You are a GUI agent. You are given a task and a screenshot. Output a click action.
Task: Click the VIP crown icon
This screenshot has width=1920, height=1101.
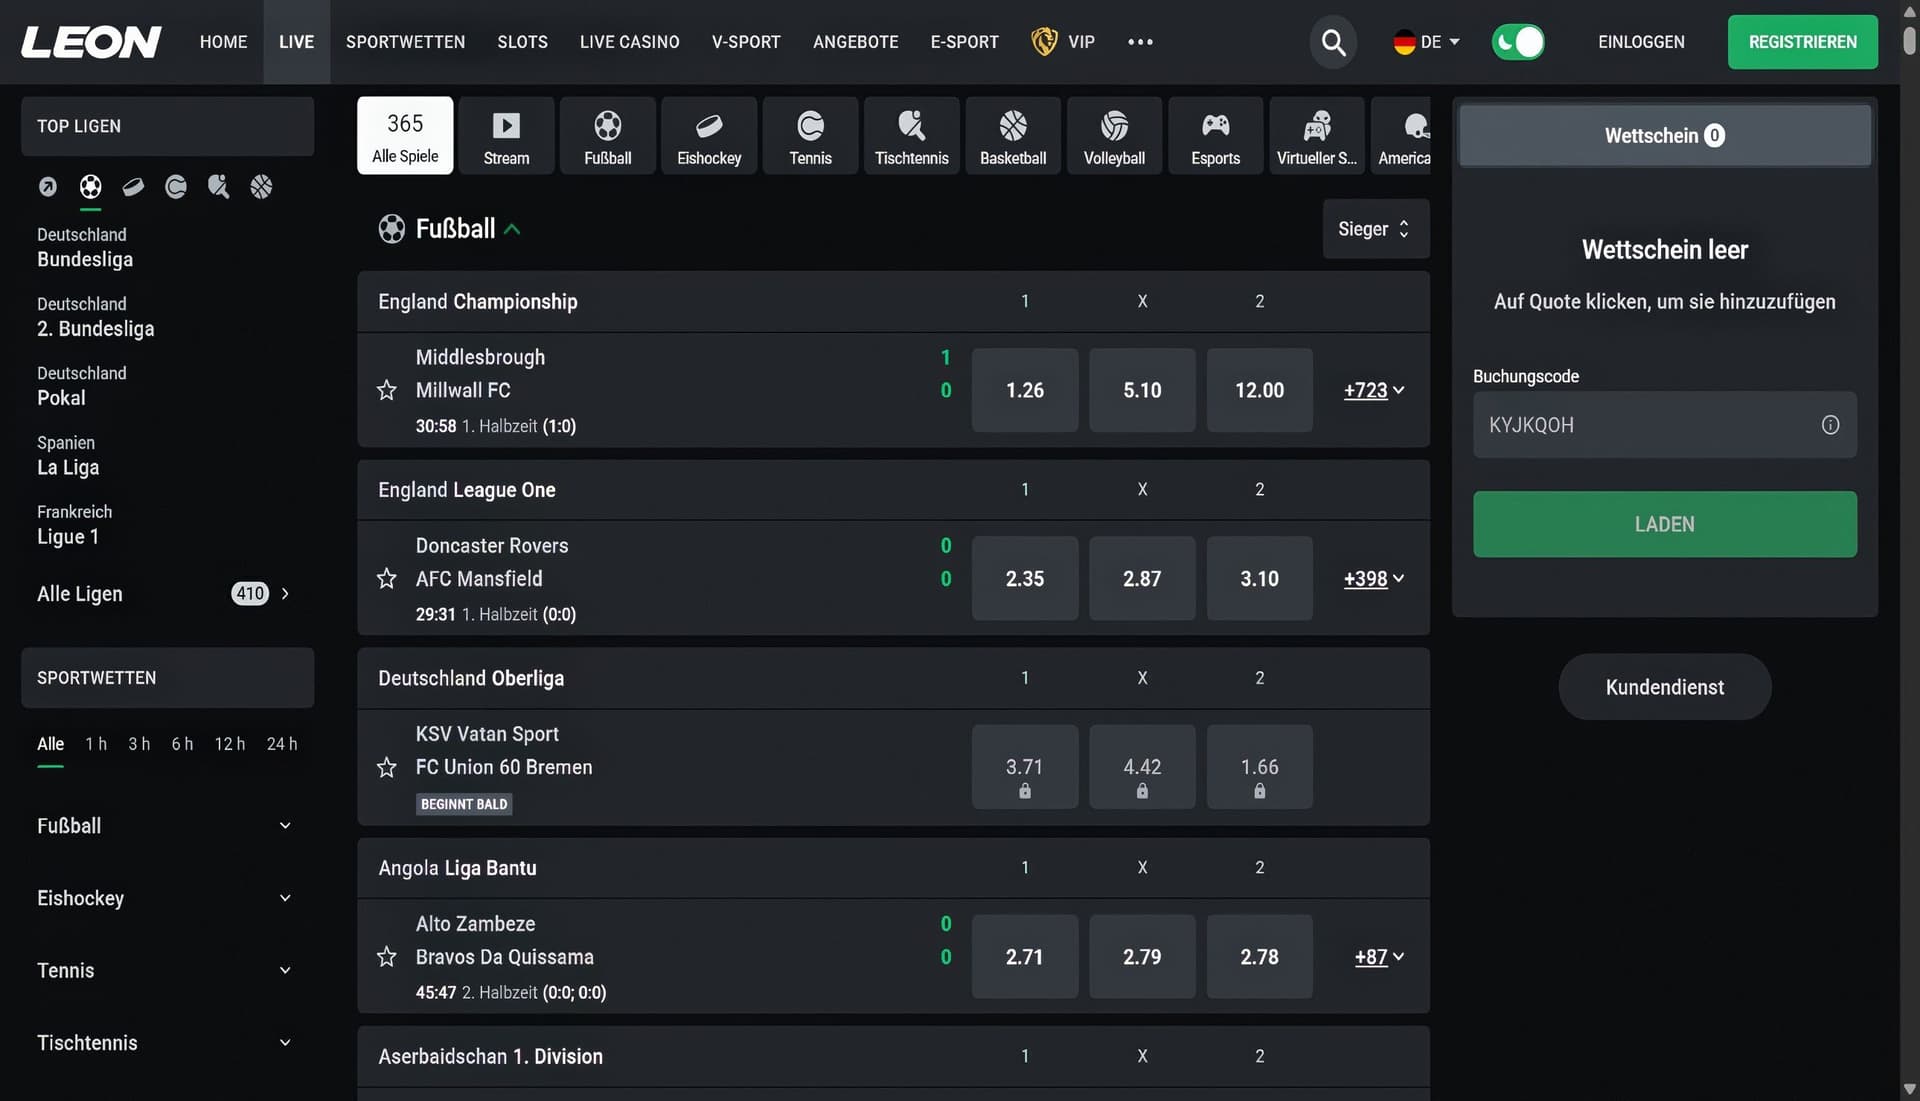[x=1043, y=42]
